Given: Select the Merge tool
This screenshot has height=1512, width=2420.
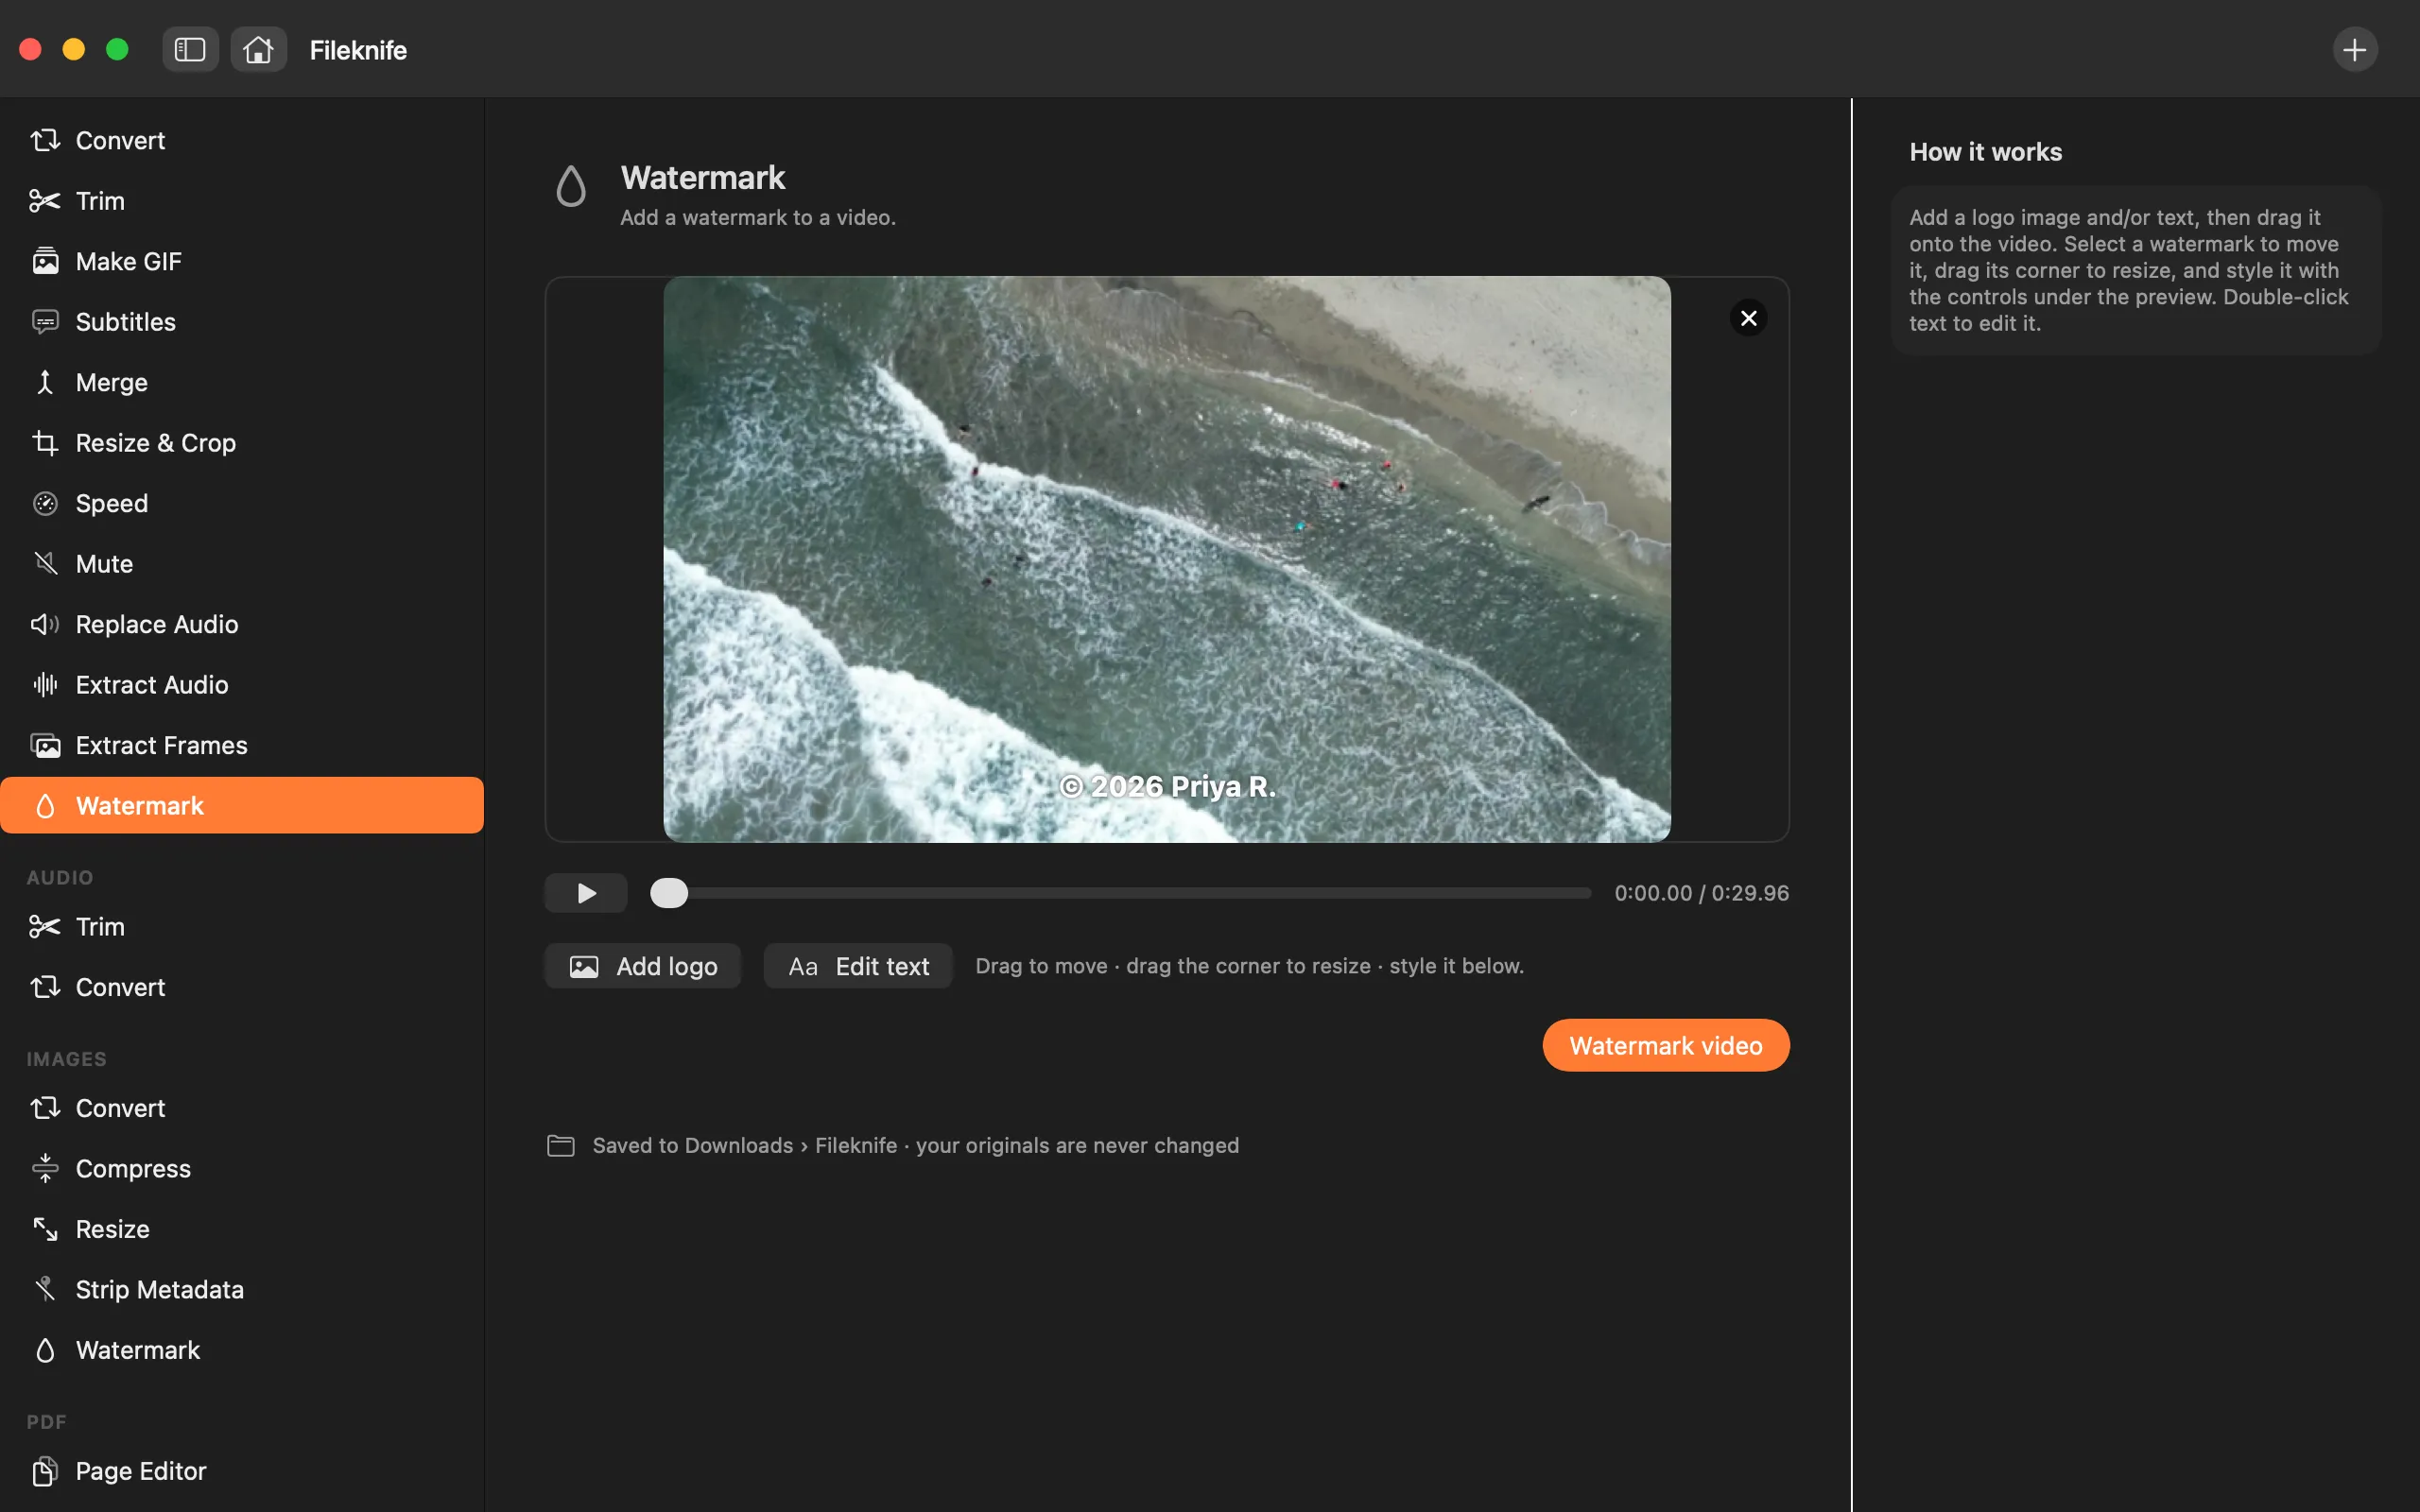Looking at the screenshot, I should [242, 382].
